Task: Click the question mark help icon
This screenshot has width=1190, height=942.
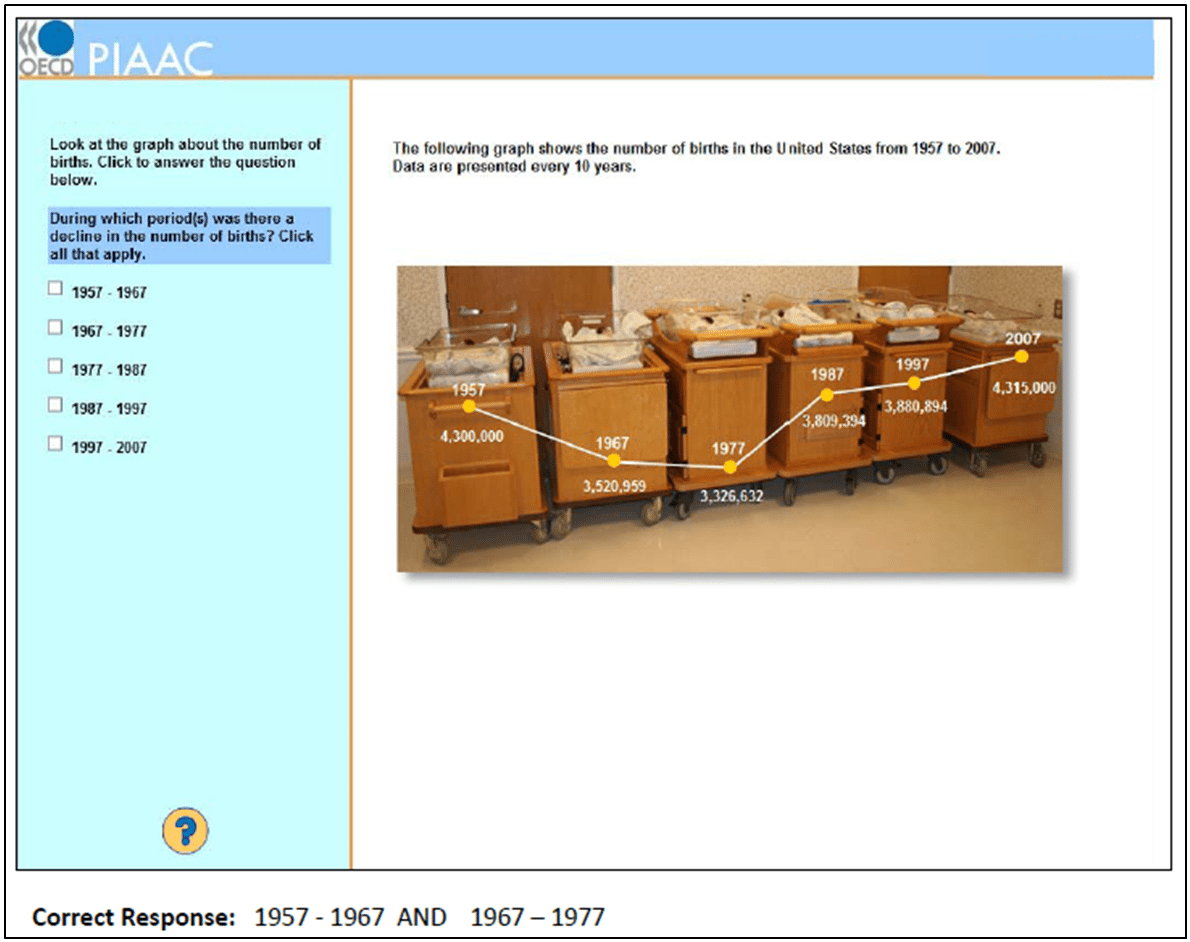Action: (x=185, y=831)
